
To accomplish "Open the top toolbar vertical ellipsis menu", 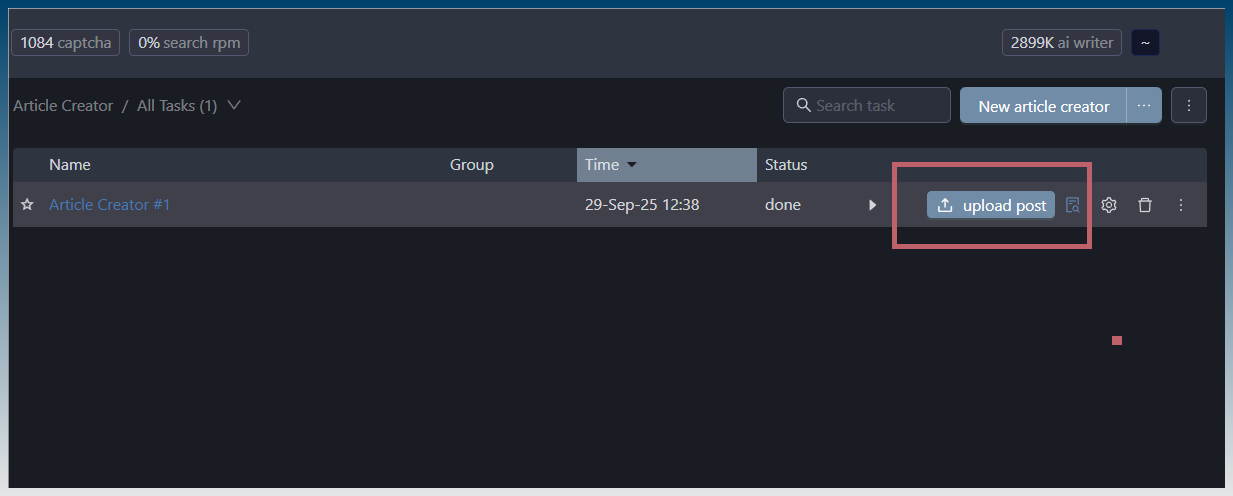I will click(1188, 105).
